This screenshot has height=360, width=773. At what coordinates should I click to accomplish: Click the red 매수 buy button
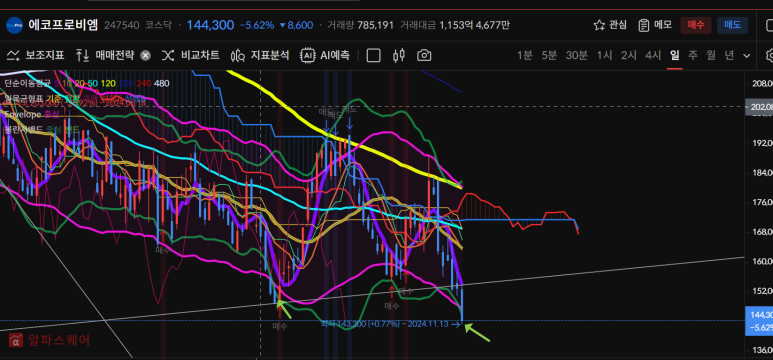(x=696, y=25)
